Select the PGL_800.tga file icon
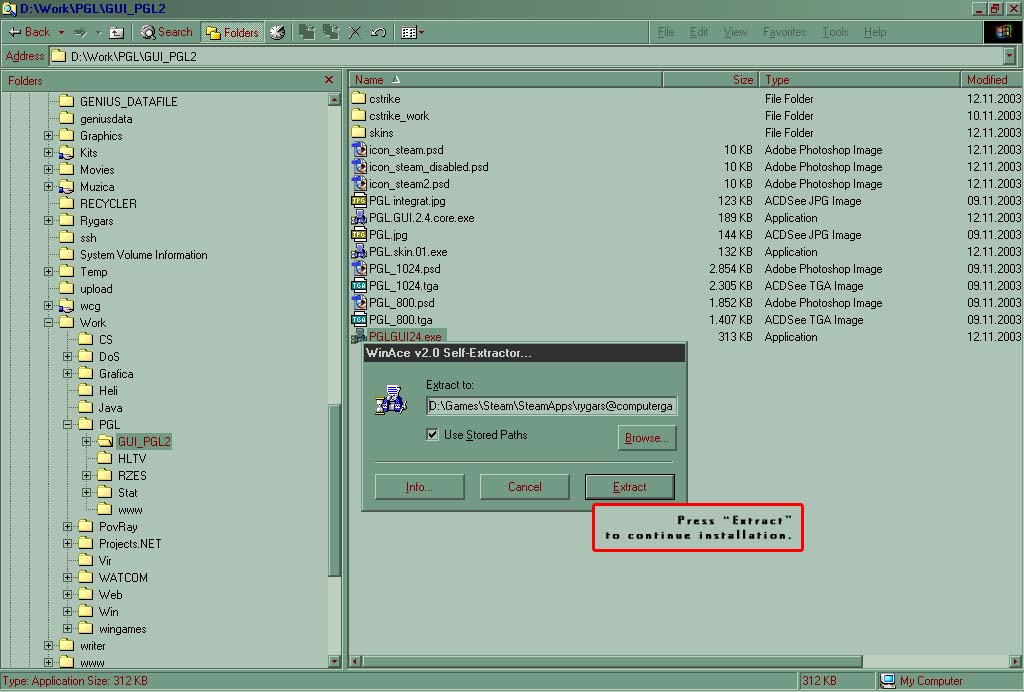This screenshot has width=1024, height=692. [x=359, y=319]
